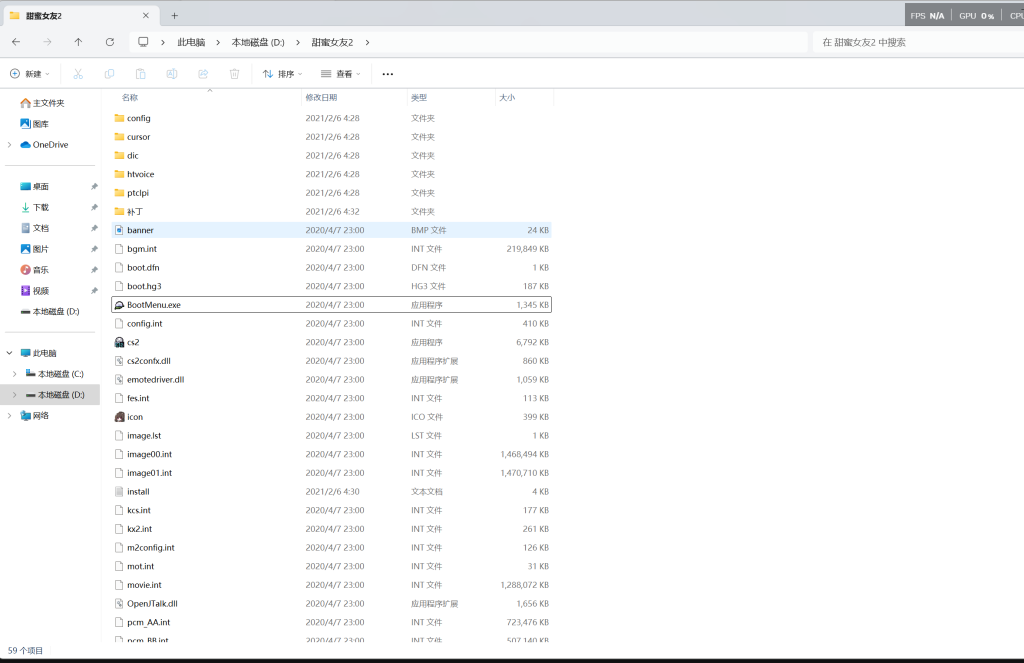Click the delete trash can icon
1024x663 pixels.
(x=234, y=74)
